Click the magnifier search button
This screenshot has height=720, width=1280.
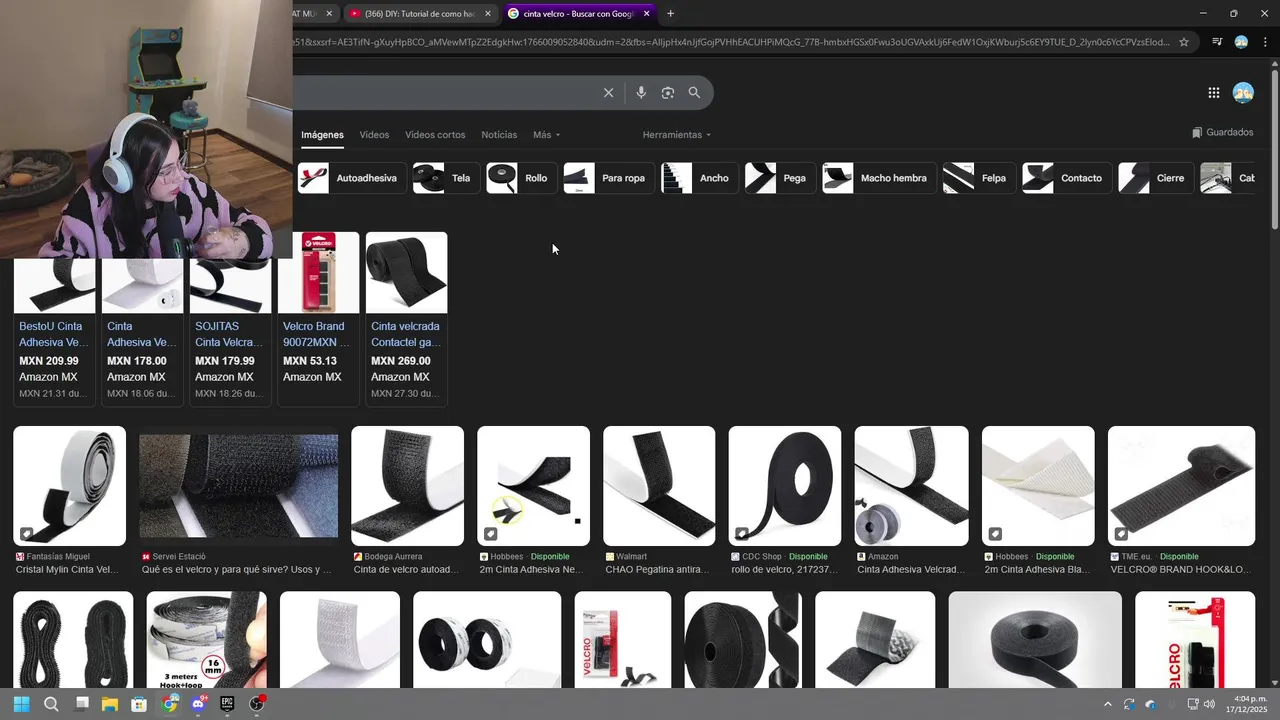tap(694, 93)
